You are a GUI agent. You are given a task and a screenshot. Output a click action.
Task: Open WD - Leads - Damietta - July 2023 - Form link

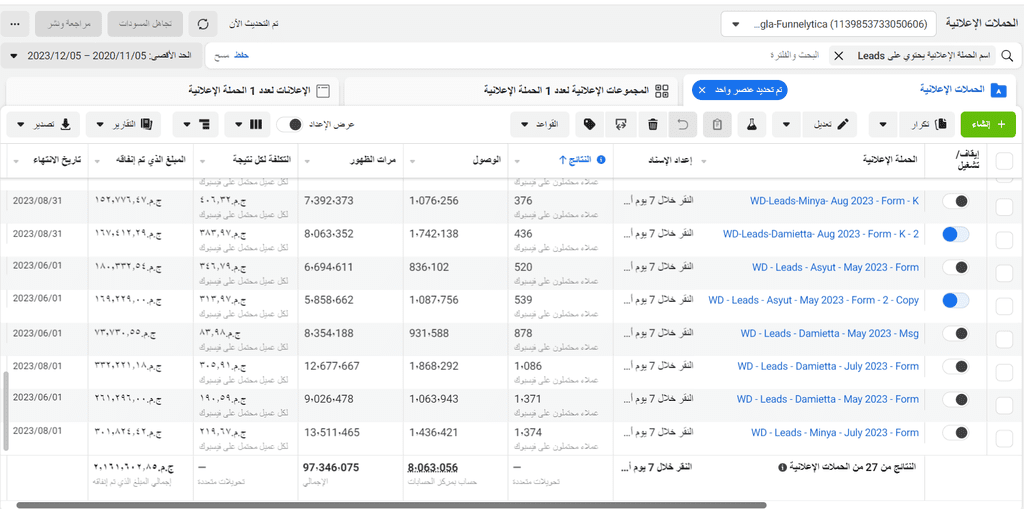click(827, 367)
